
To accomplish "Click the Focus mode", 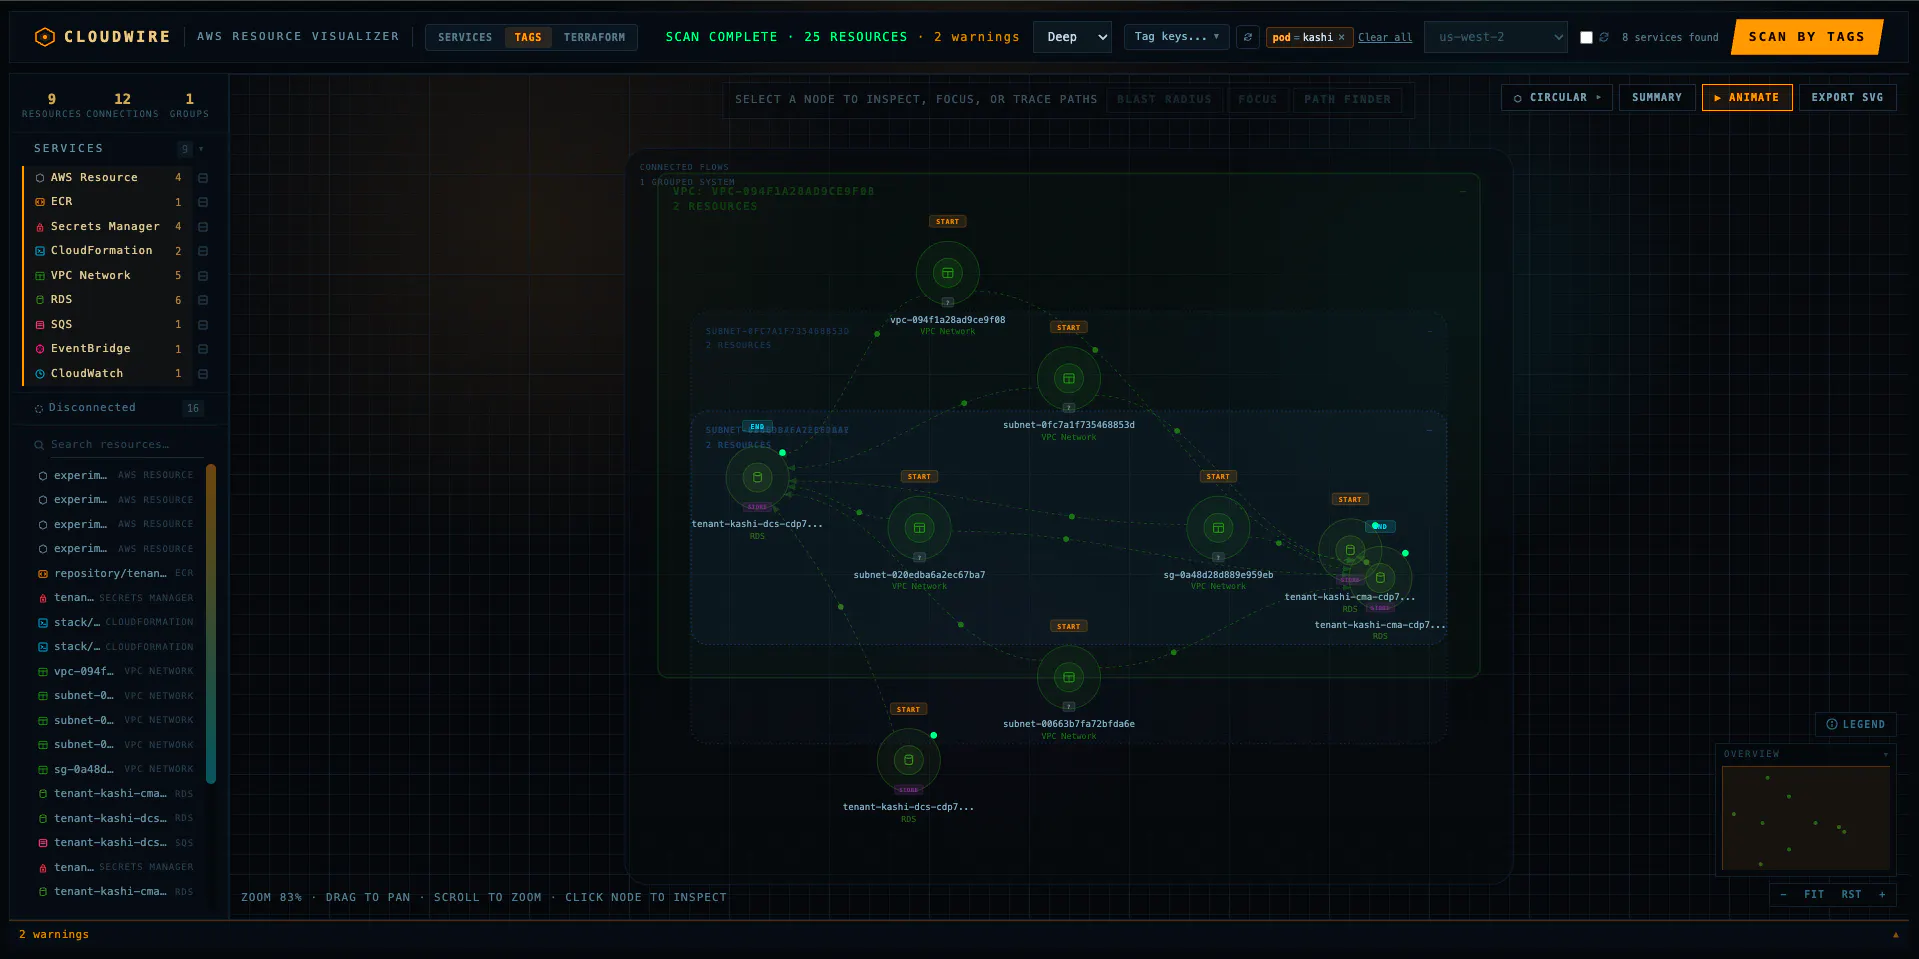I will pyautogui.click(x=1257, y=100).
